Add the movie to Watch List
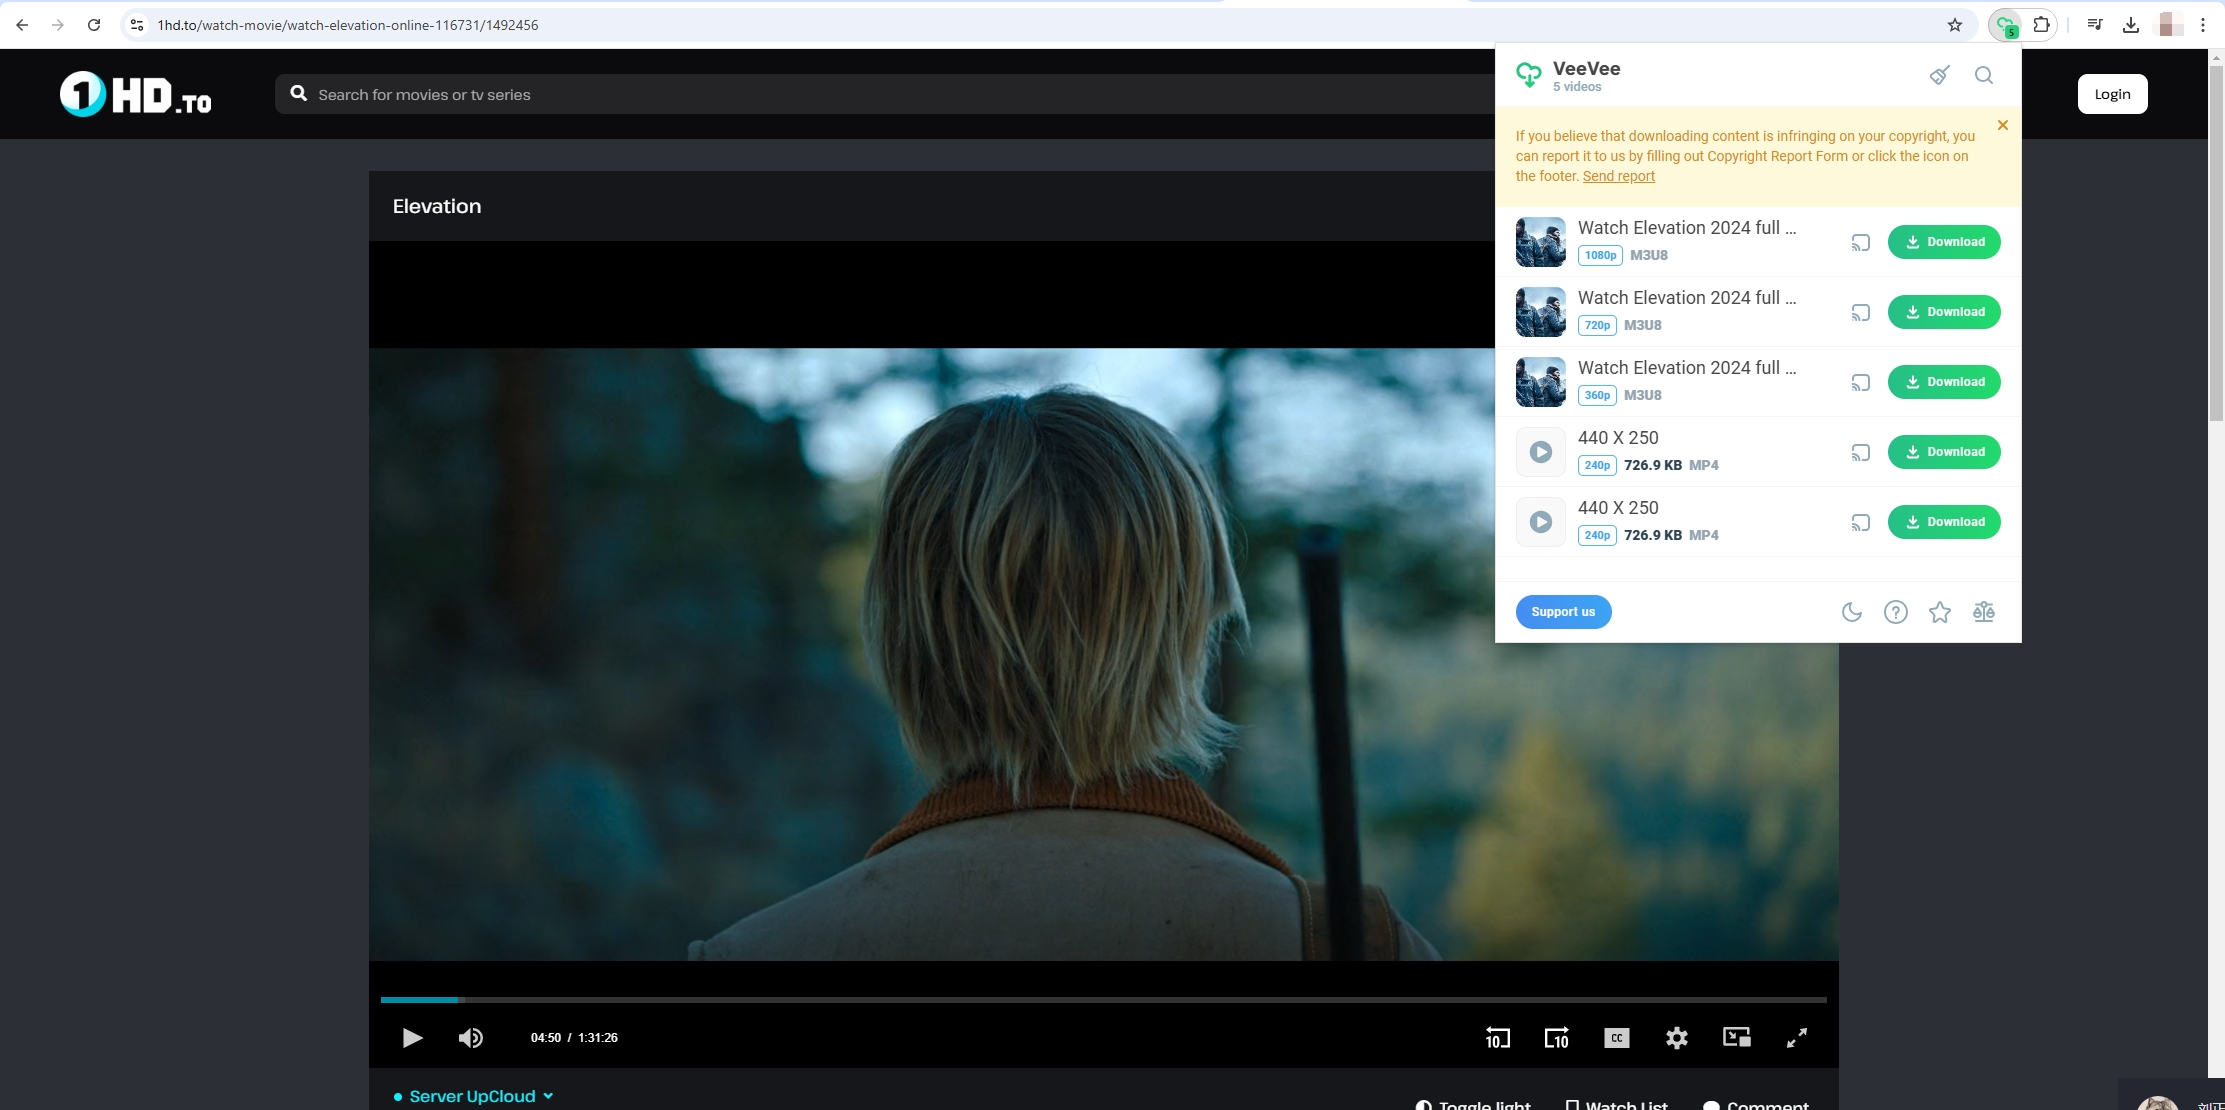 pos(1616,1104)
